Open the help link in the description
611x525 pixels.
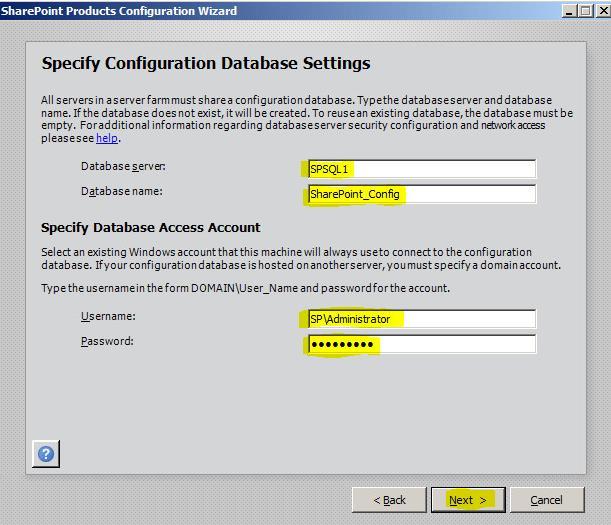[x=107, y=138]
